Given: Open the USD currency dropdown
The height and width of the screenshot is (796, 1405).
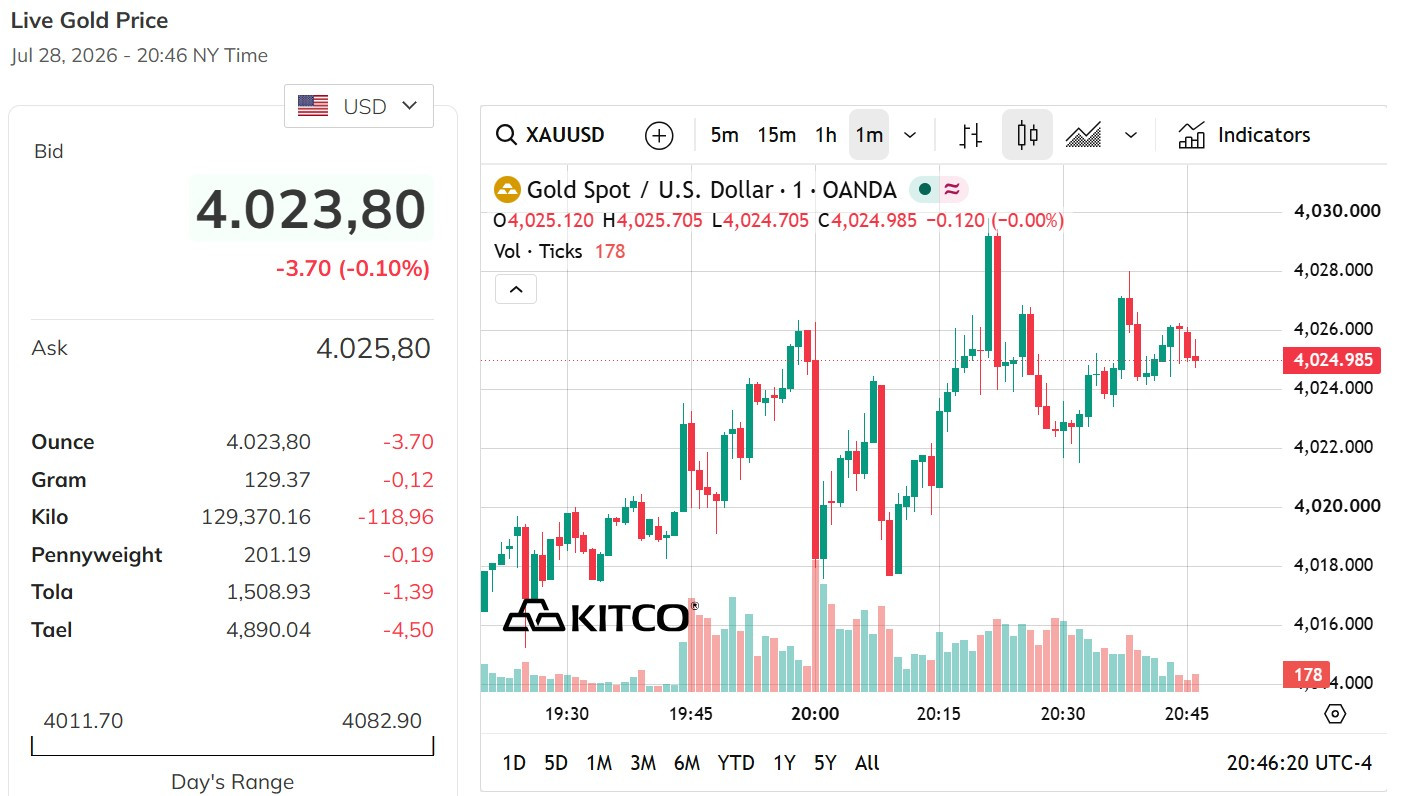Looking at the screenshot, I should tap(359, 106).
